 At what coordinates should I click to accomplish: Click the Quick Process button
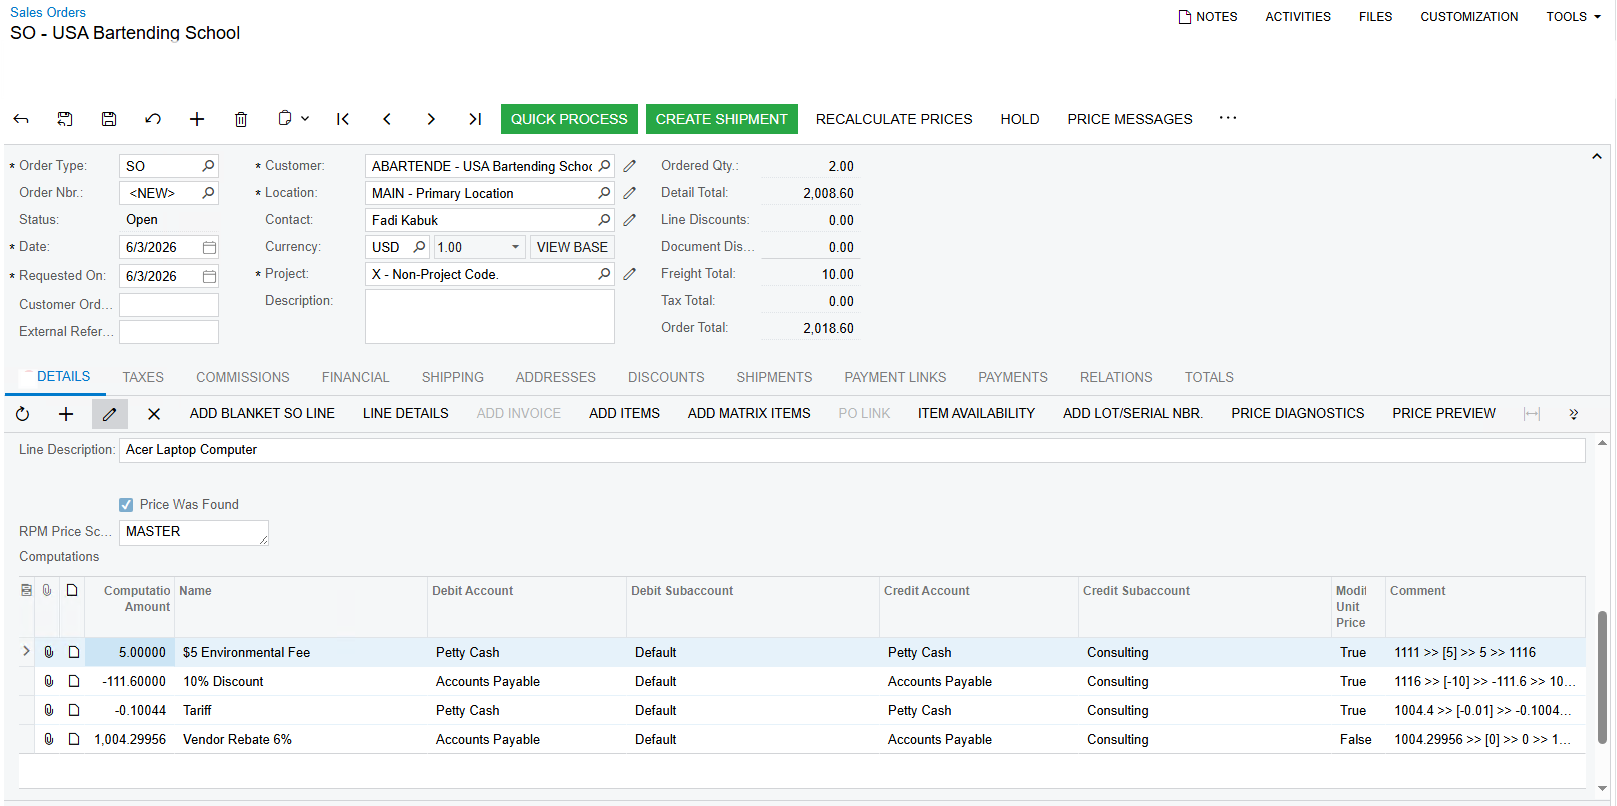click(x=569, y=119)
